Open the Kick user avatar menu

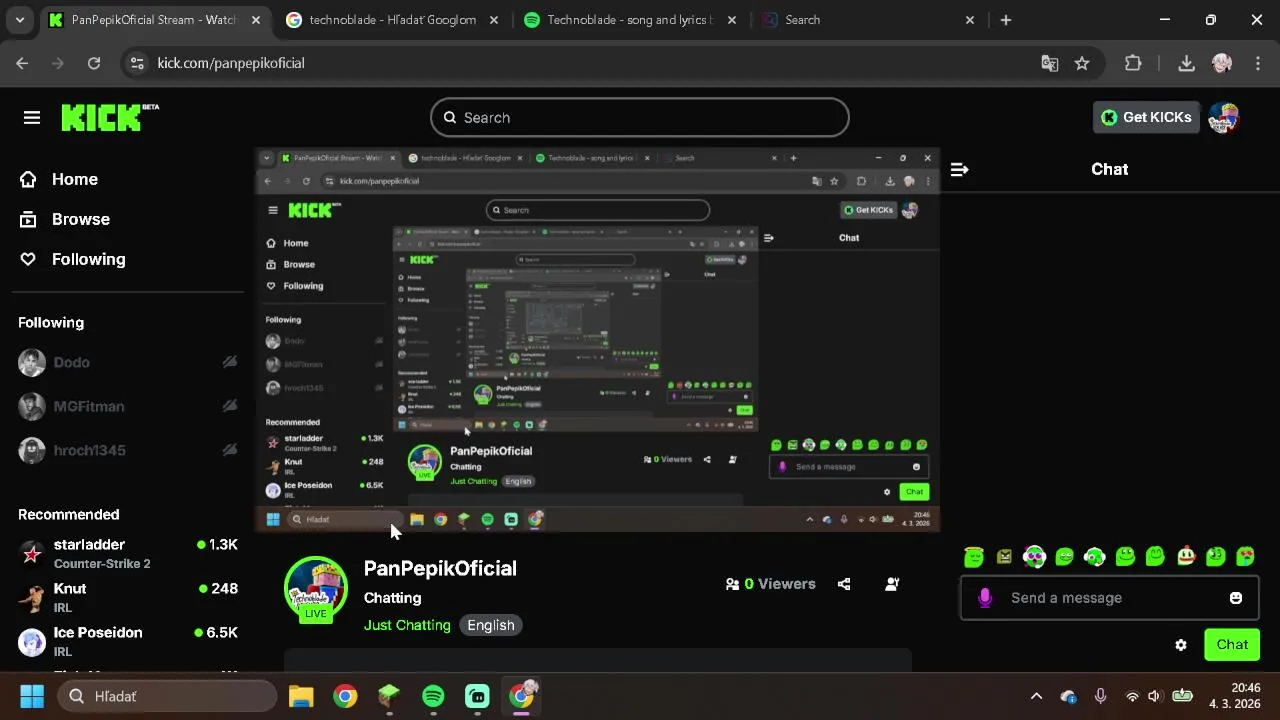click(1223, 117)
